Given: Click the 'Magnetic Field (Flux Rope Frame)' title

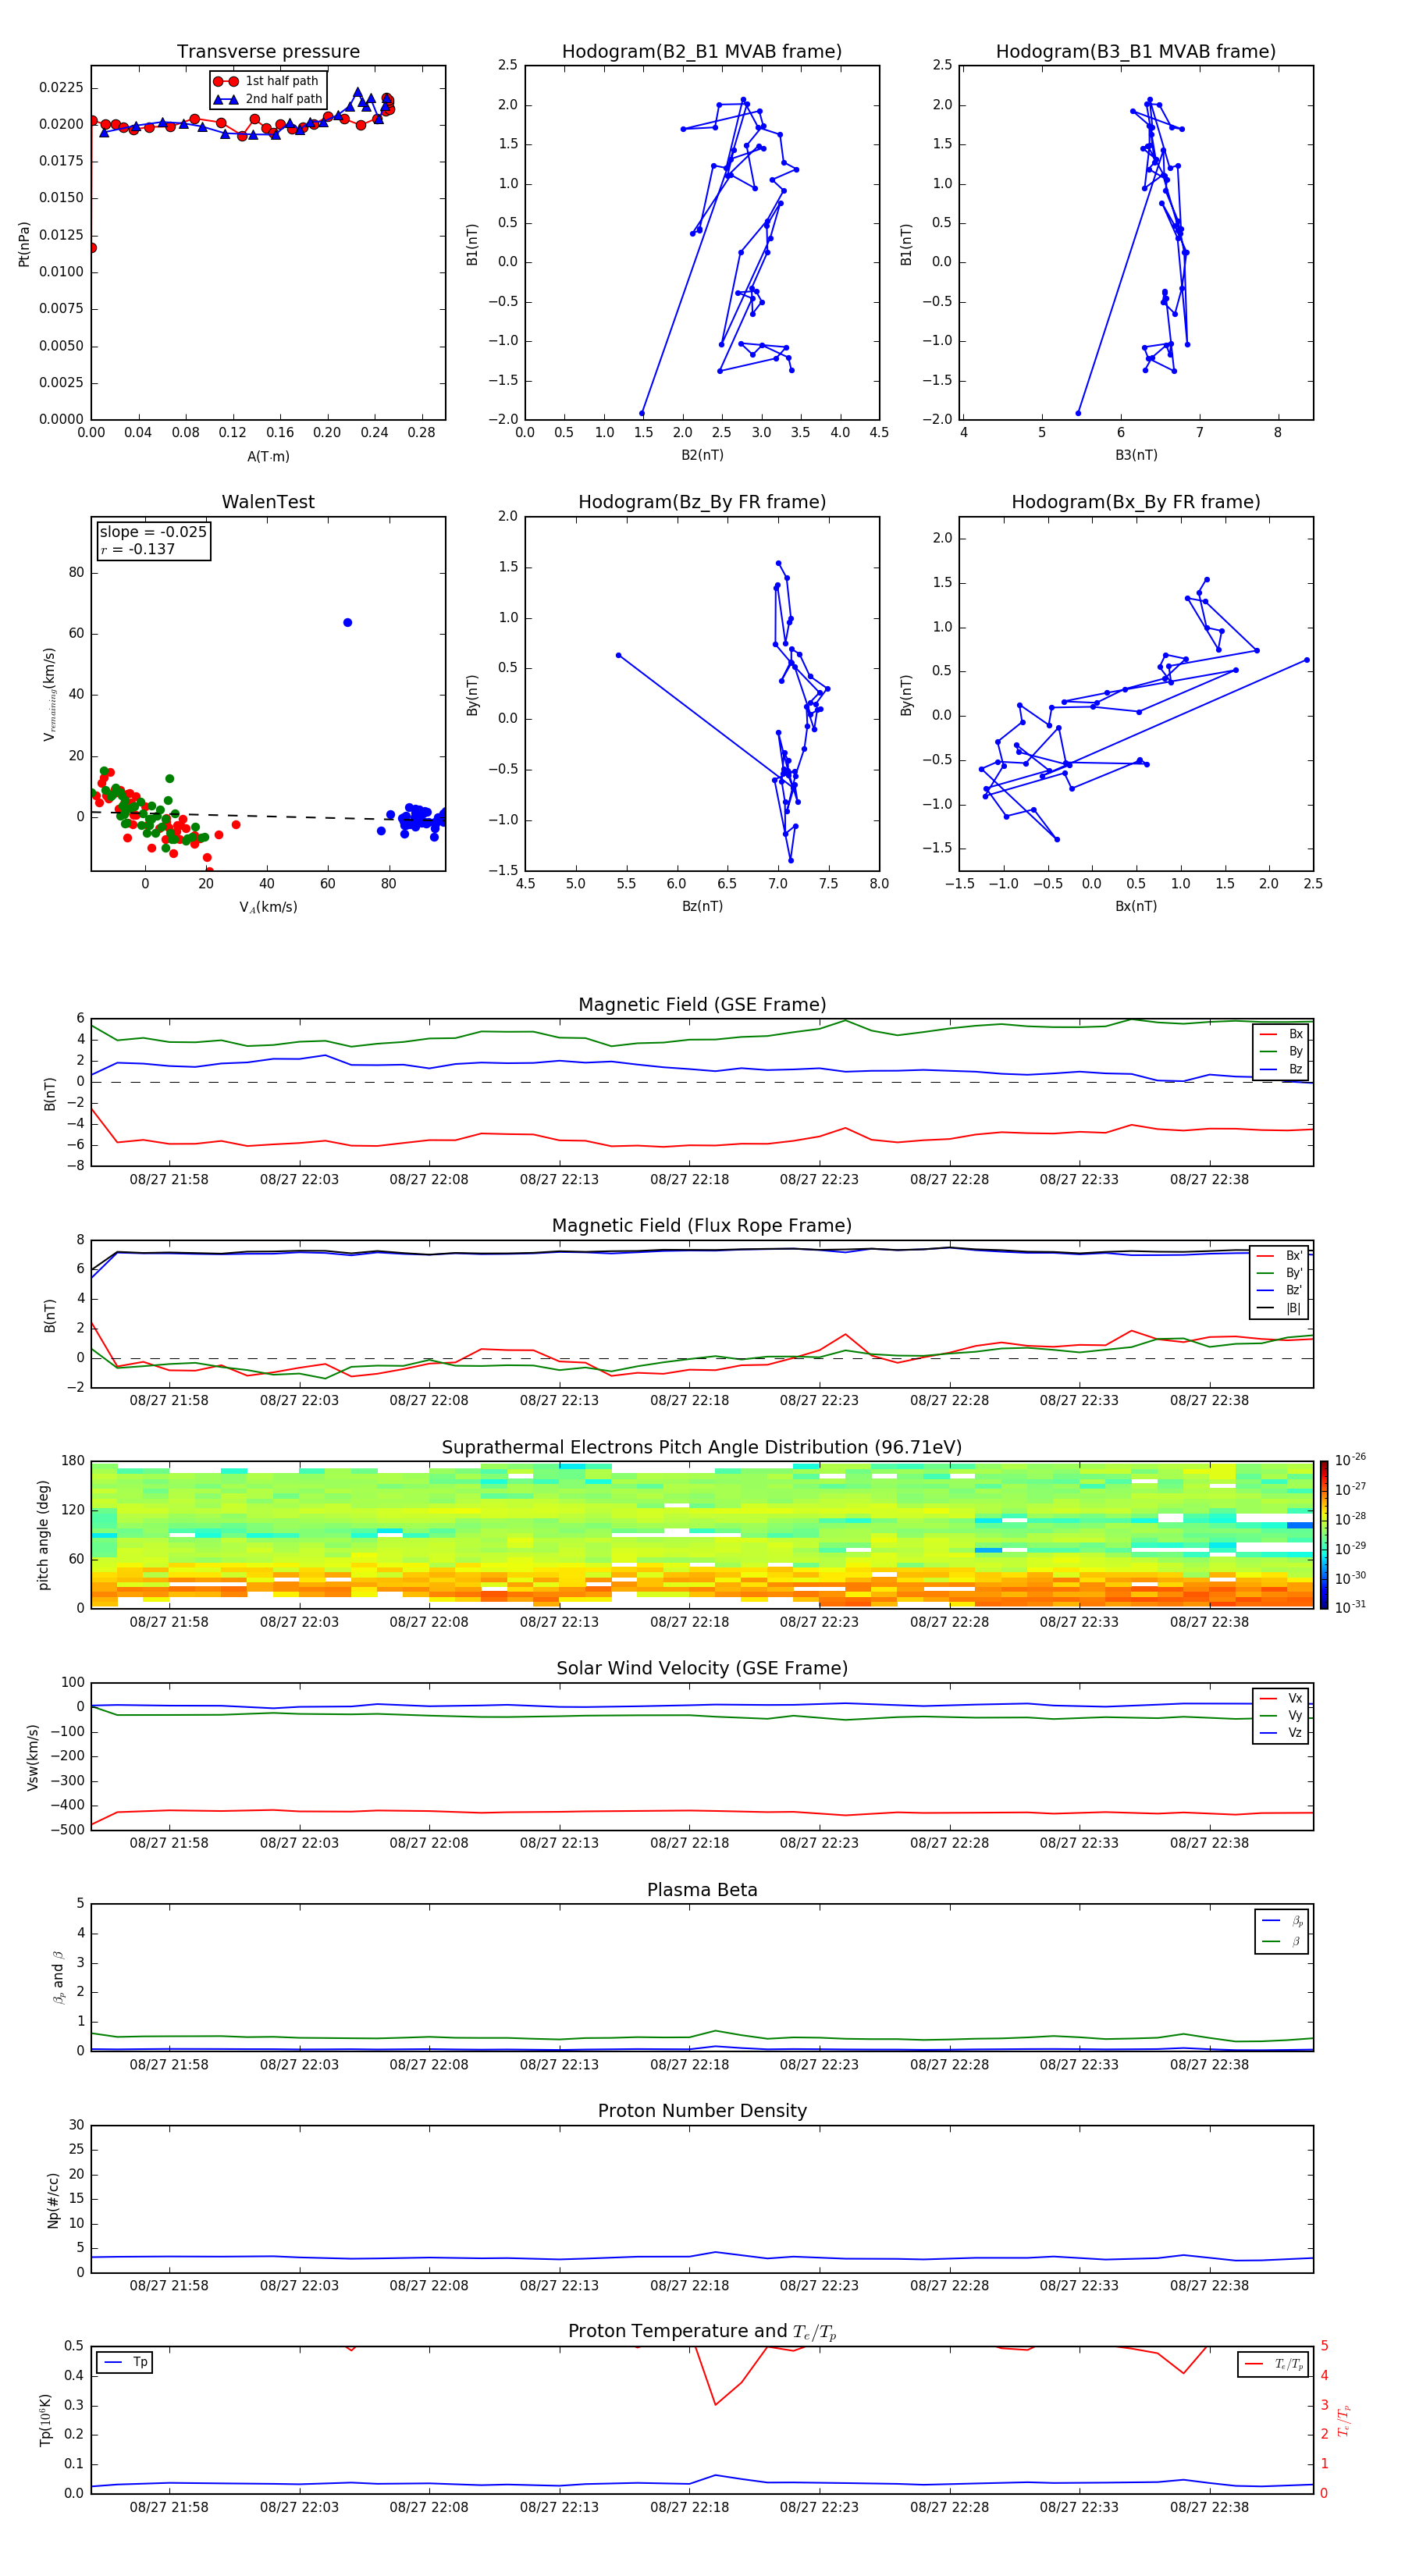Looking at the screenshot, I should pyautogui.click(x=702, y=1226).
